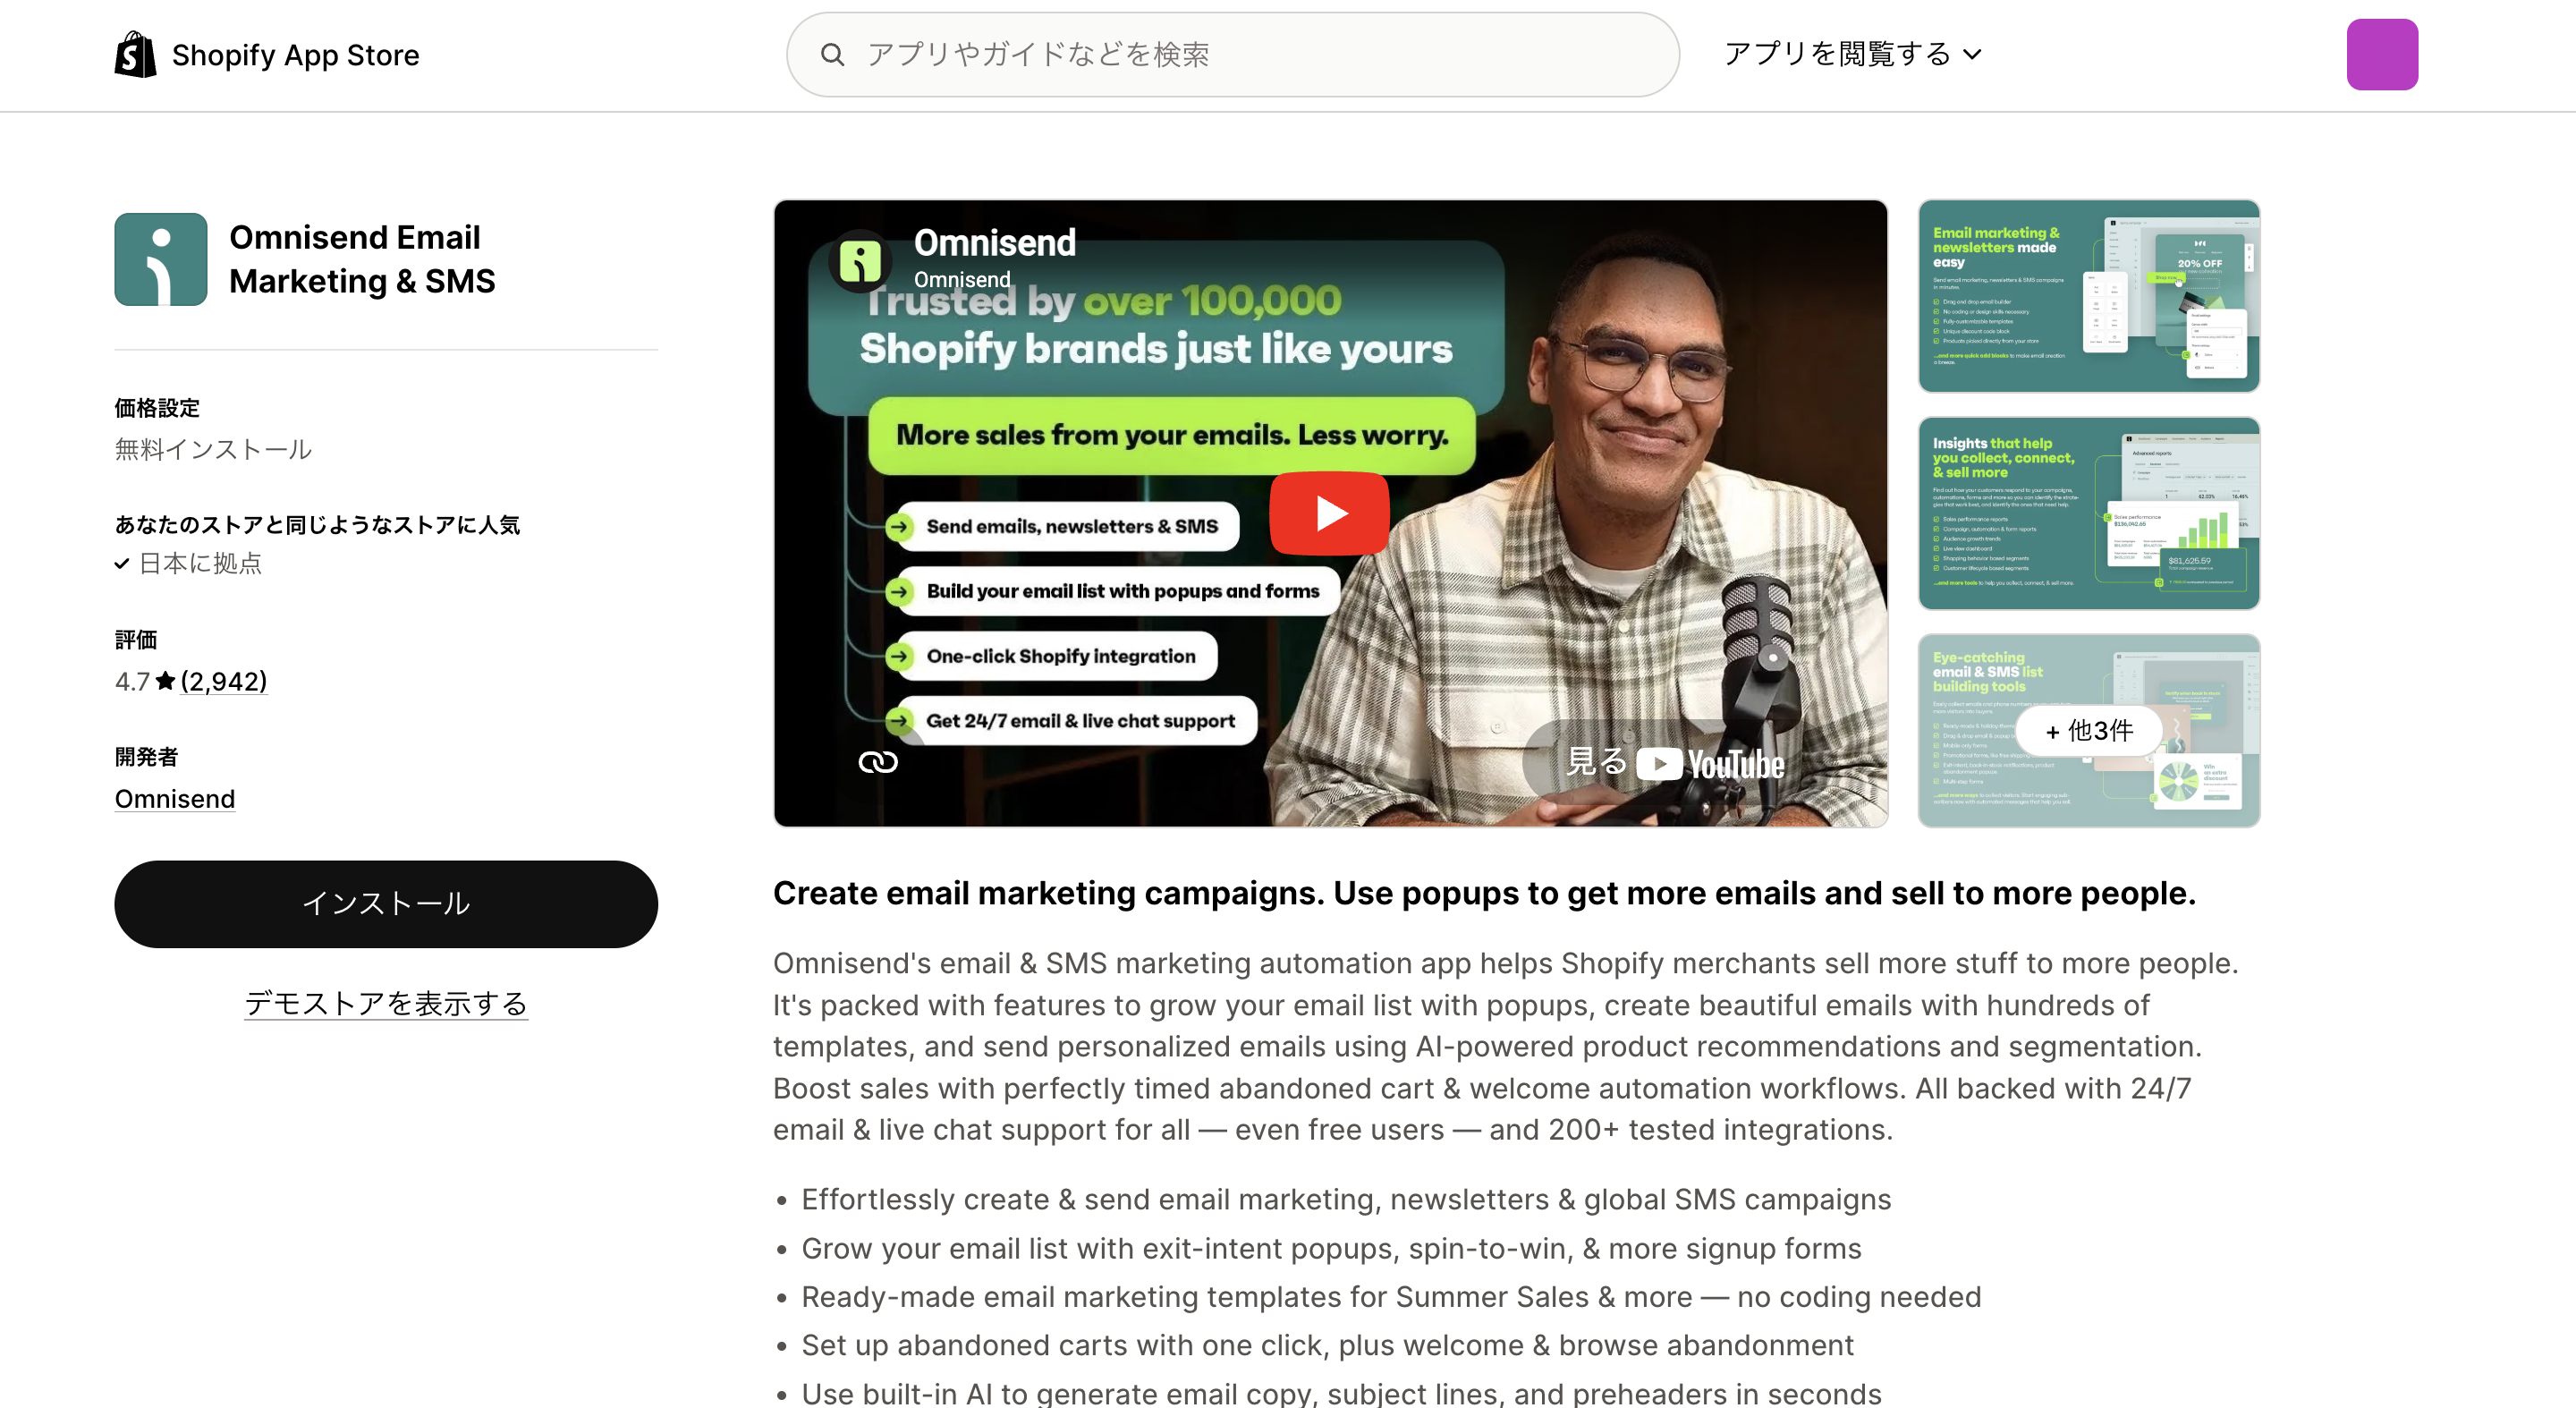Open the purple account avatar
Image resolution: width=2576 pixels, height=1408 pixels.
tap(2382, 54)
